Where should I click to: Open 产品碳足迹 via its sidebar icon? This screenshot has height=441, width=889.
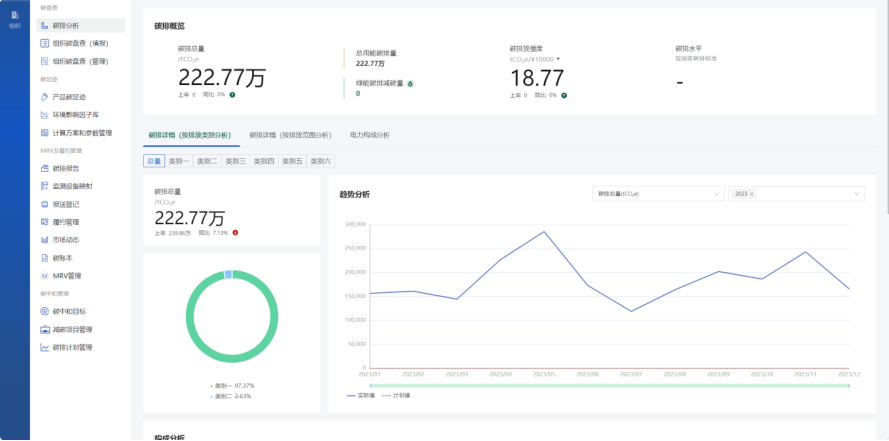44,97
